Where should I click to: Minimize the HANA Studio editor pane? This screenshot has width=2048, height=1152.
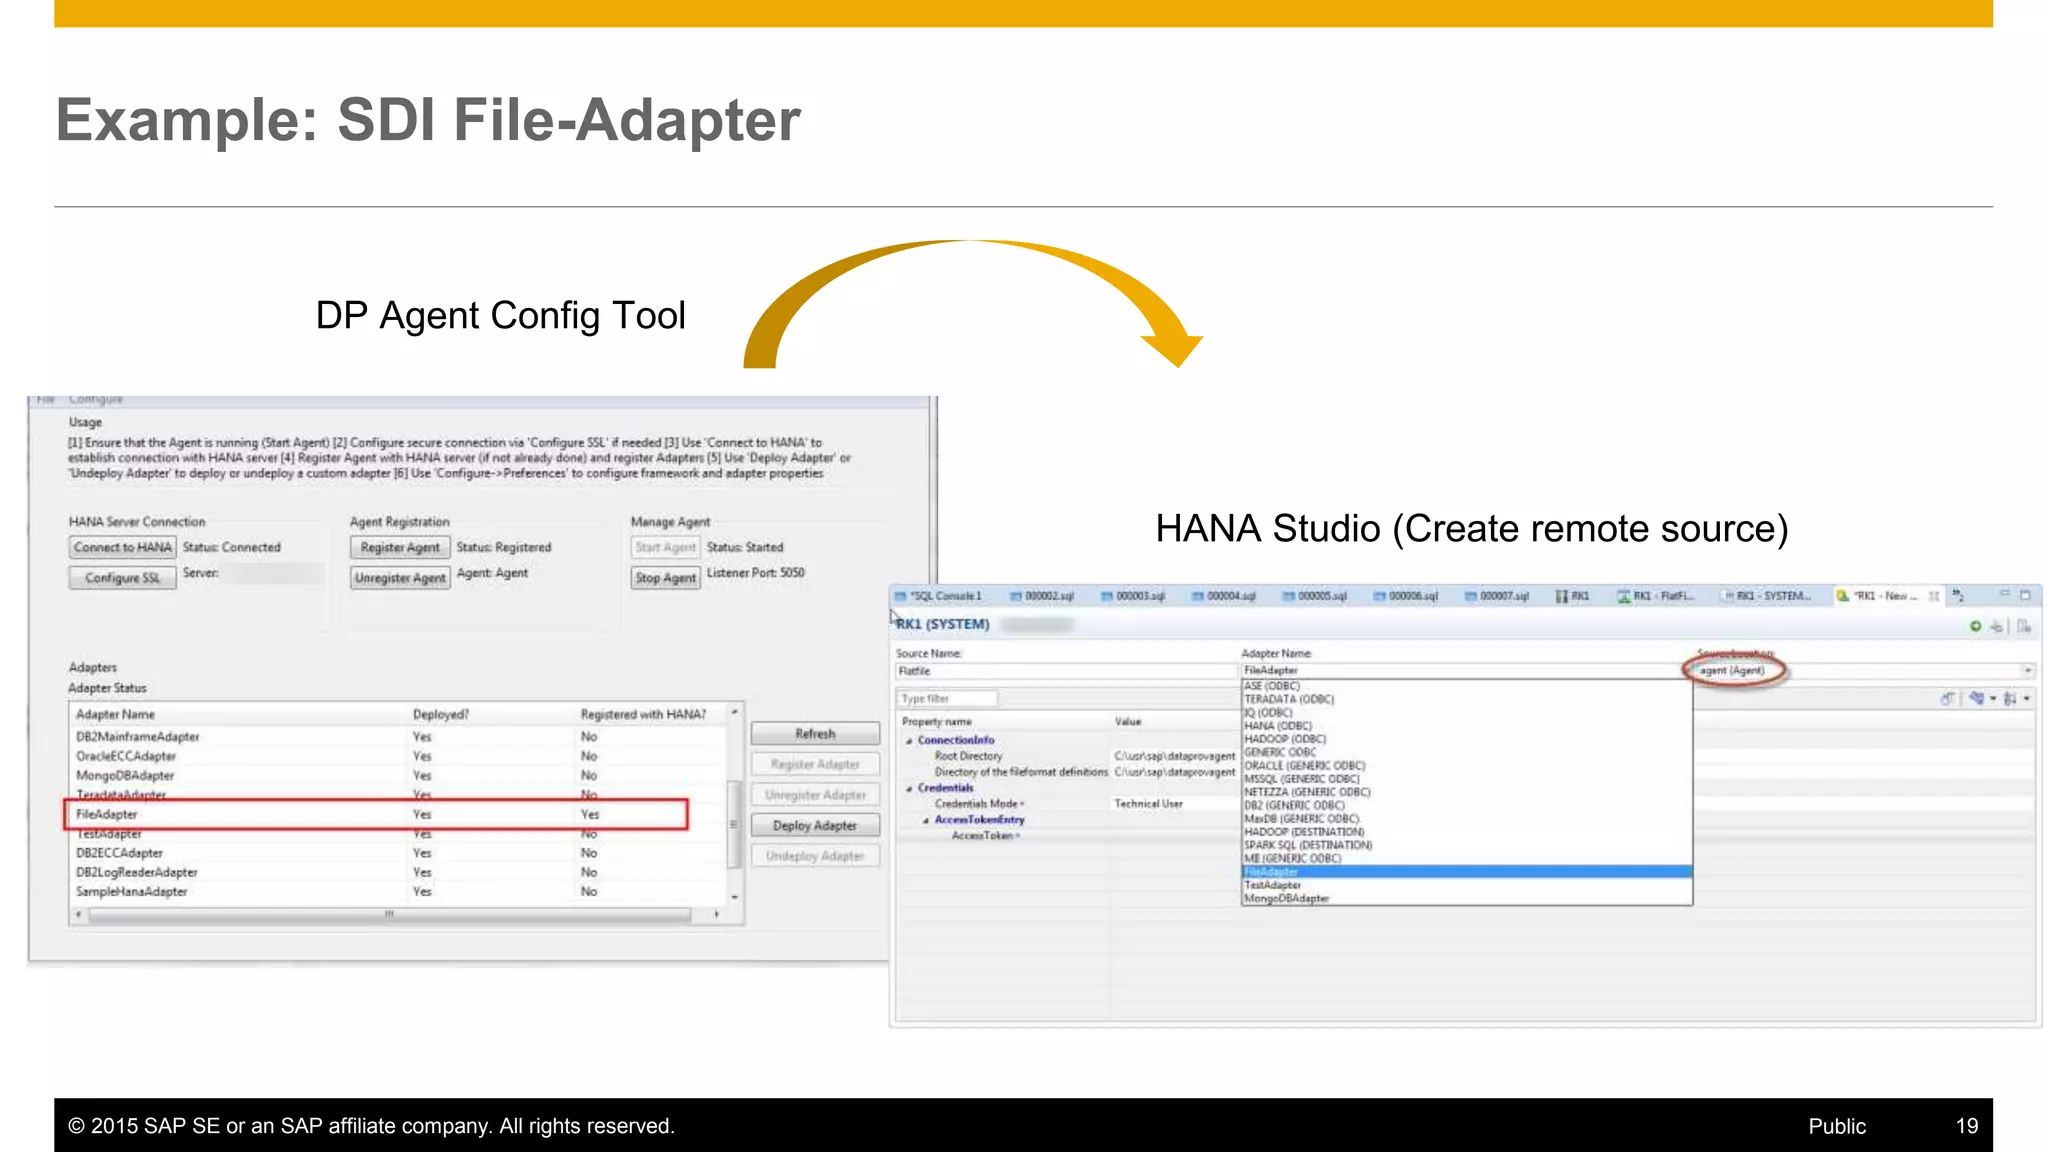2004,594
